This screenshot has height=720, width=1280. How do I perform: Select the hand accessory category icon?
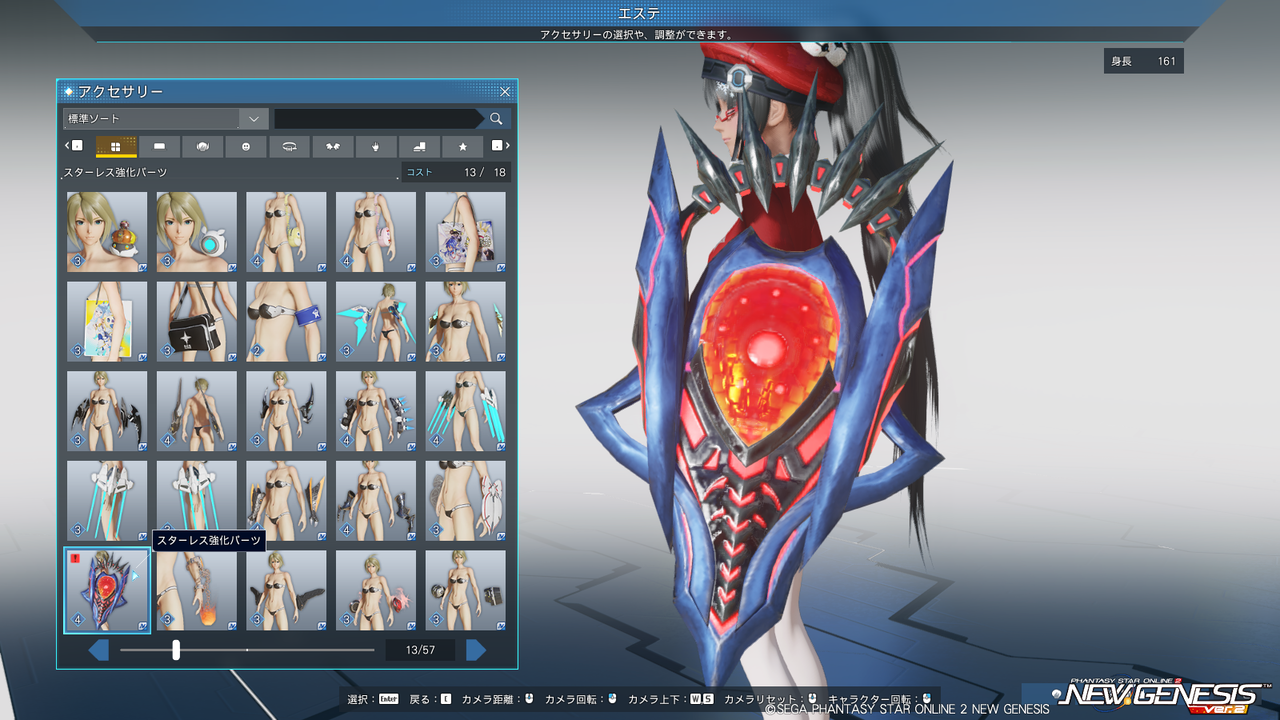click(376, 147)
